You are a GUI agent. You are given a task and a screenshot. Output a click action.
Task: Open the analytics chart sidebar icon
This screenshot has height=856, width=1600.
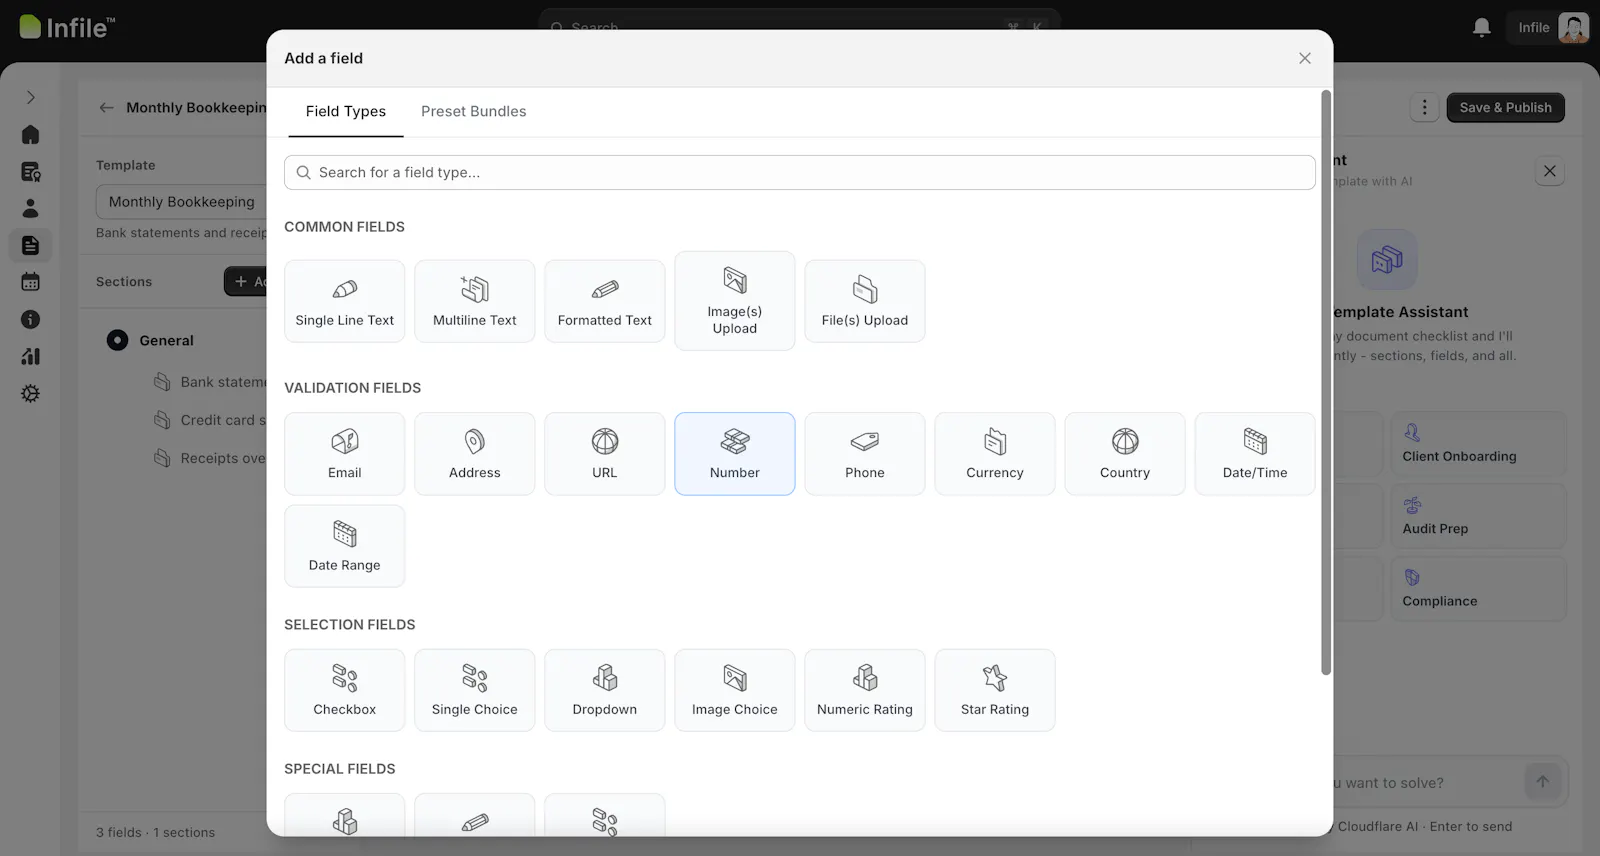(x=30, y=356)
